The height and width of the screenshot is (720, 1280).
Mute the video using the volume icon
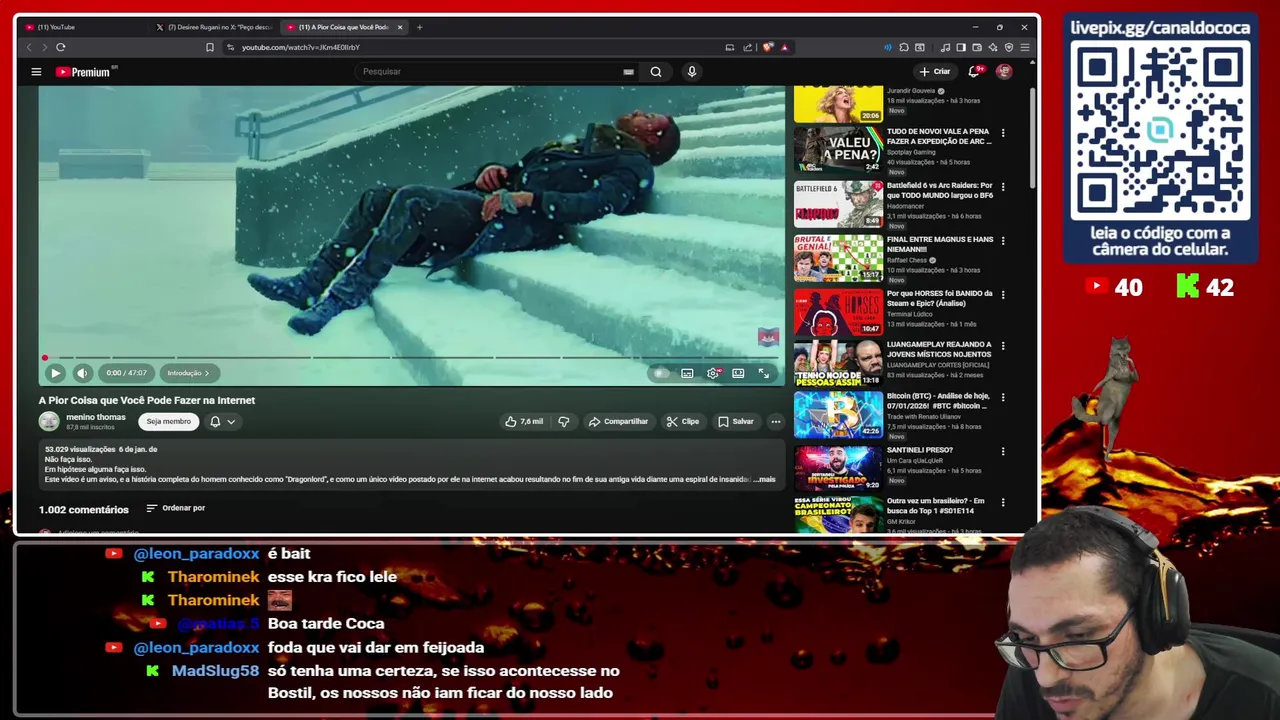click(82, 373)
